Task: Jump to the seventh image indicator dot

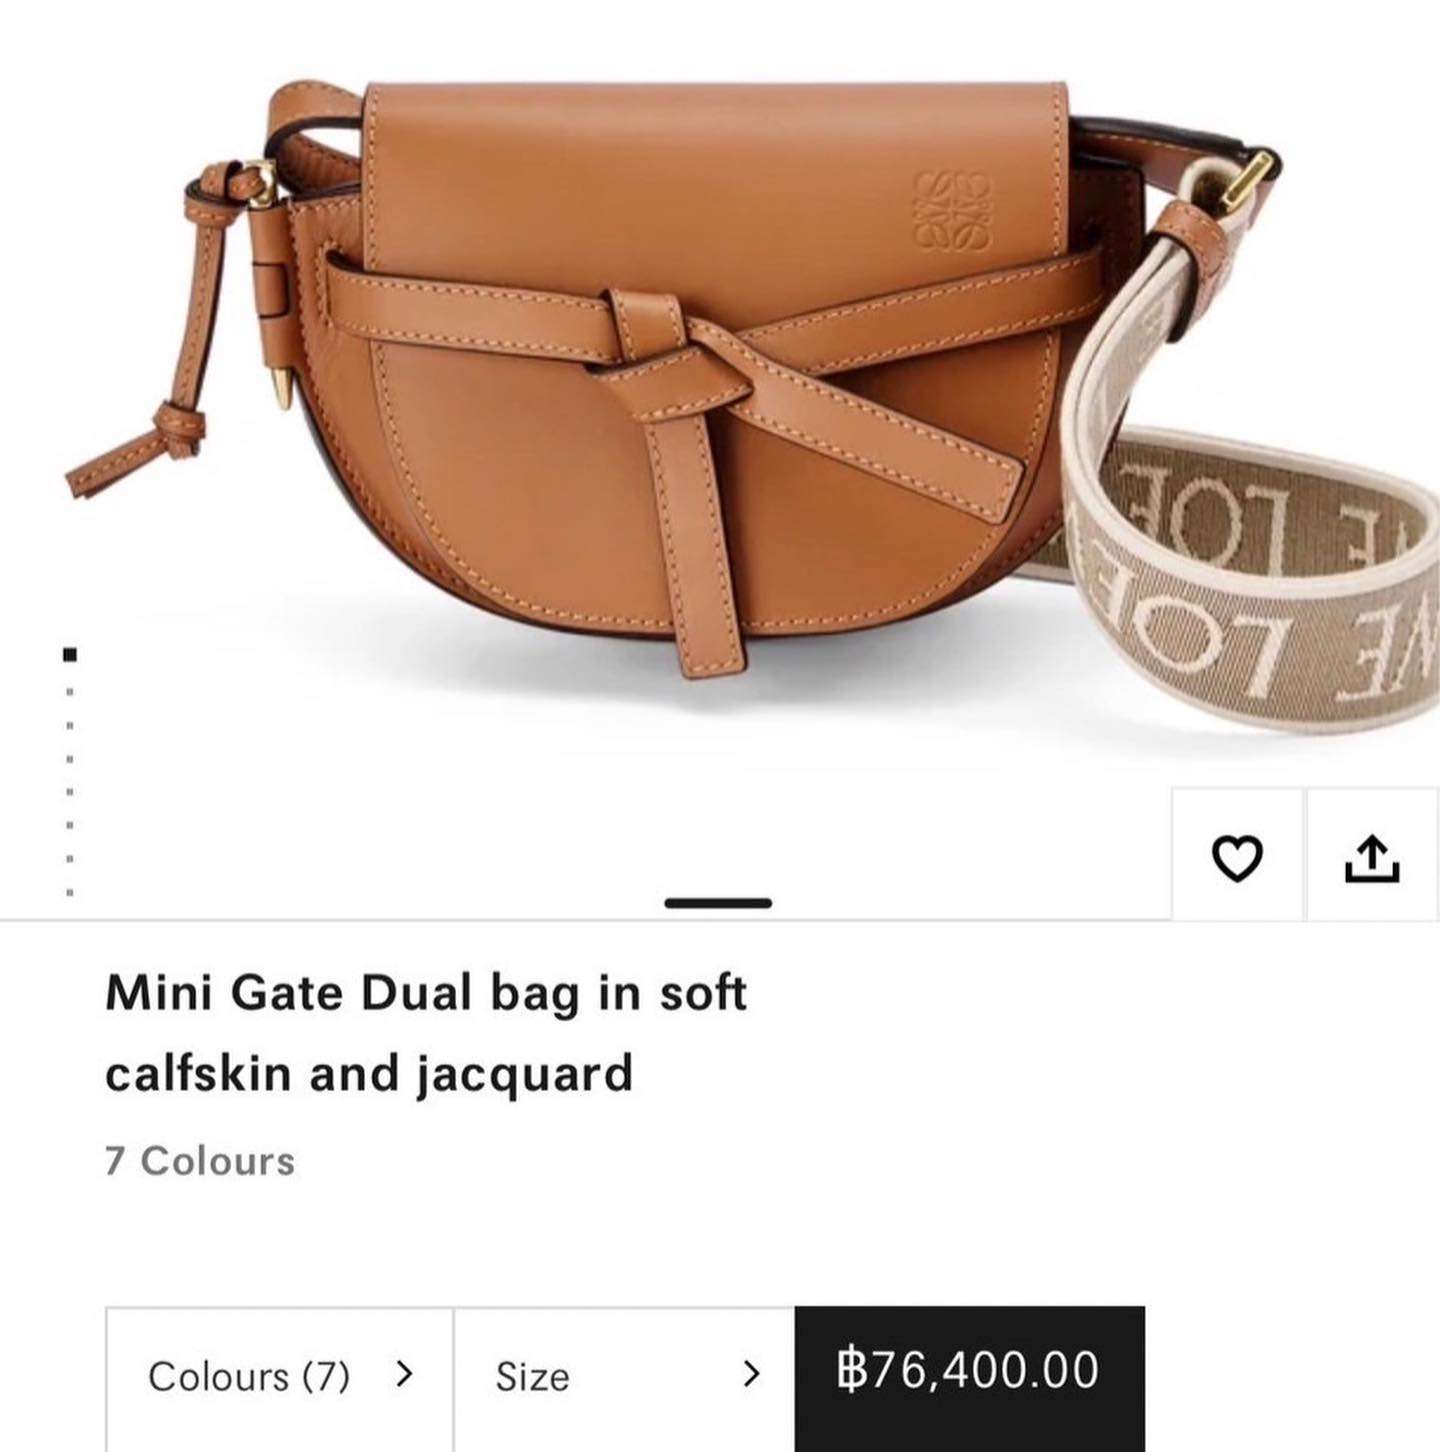Action: [70, 859]
